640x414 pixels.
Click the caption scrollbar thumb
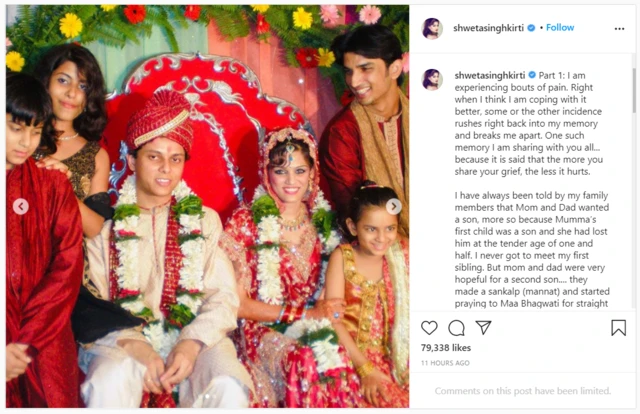(x=633, y=90)
